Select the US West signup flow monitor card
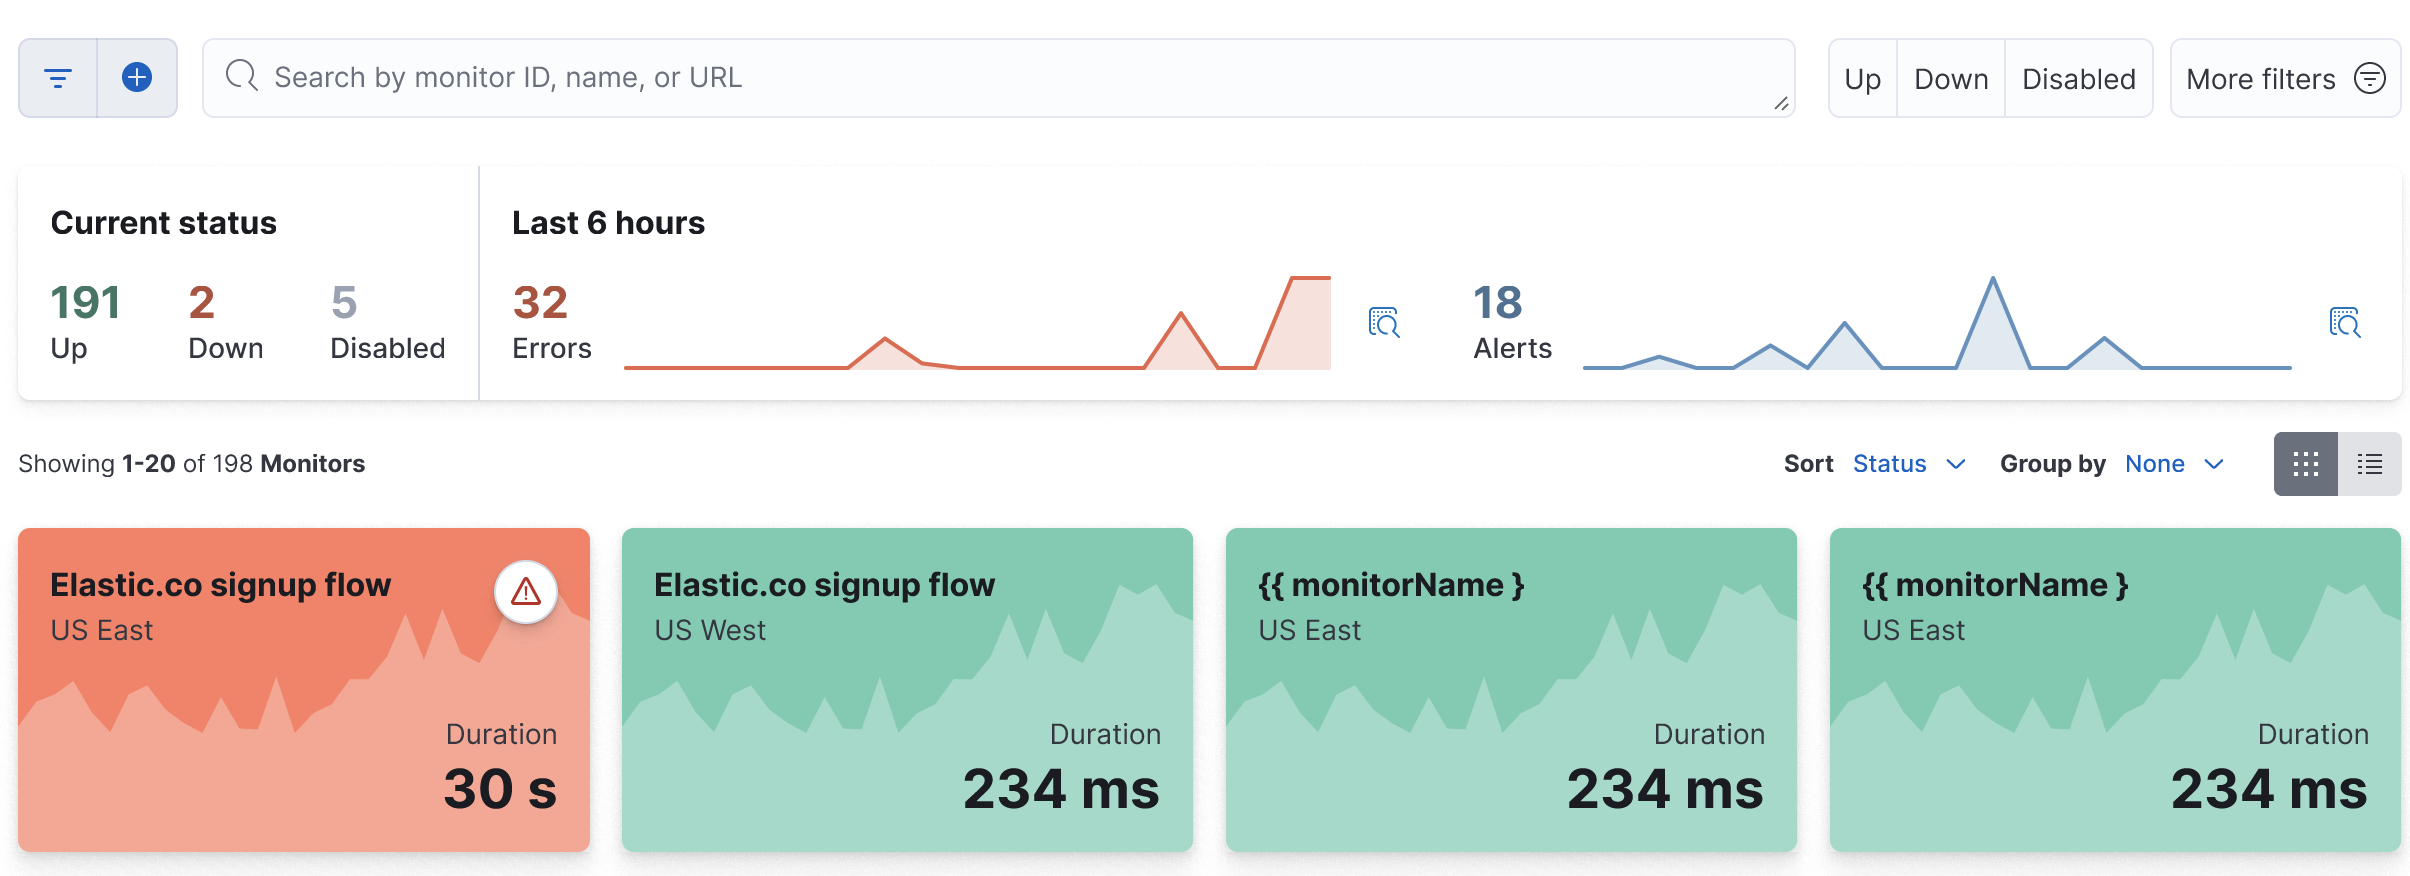Viewport: 2410px width, 876px height. pyautogui.click(x=906, y=690)
